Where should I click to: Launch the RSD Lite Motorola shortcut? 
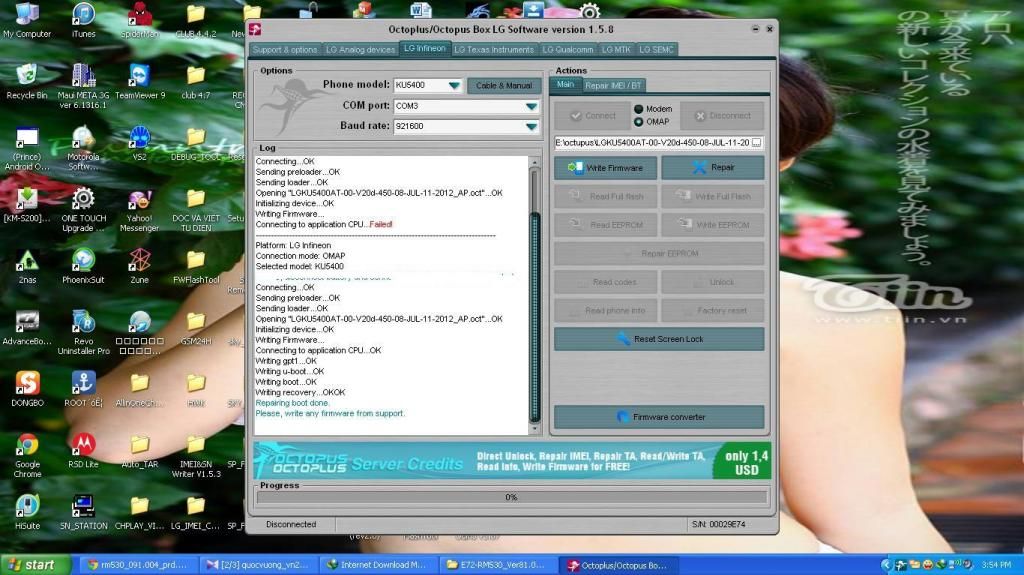click(83, 450)
